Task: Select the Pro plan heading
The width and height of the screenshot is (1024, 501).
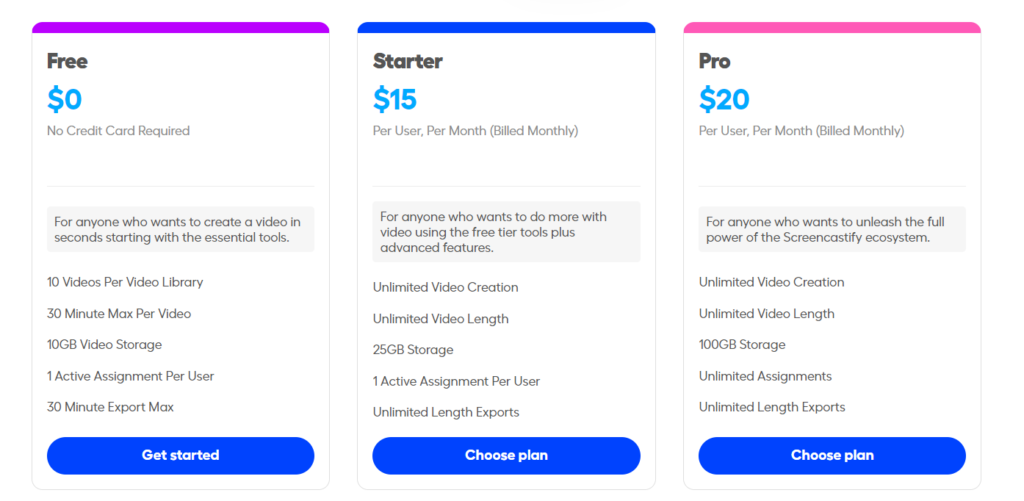Action: (x=714, y=61)
